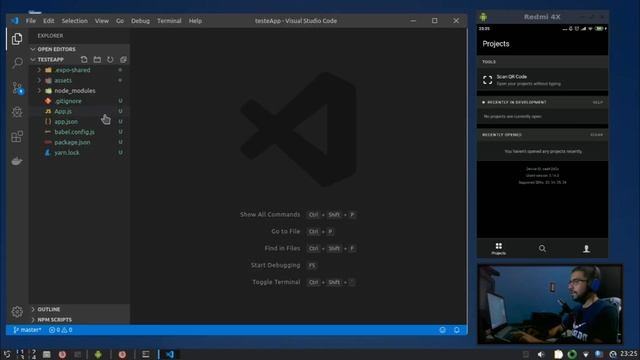Click the feedback smiley in status bar
Image resolution: width=640 pixels, height=360 pixels.
442,330
